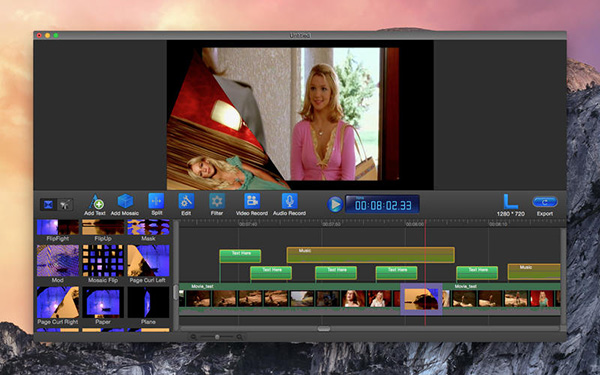Select Text Here clip nearest the short Music clip
The width and height of the screenshot is (600, 375).
(477, 273)
